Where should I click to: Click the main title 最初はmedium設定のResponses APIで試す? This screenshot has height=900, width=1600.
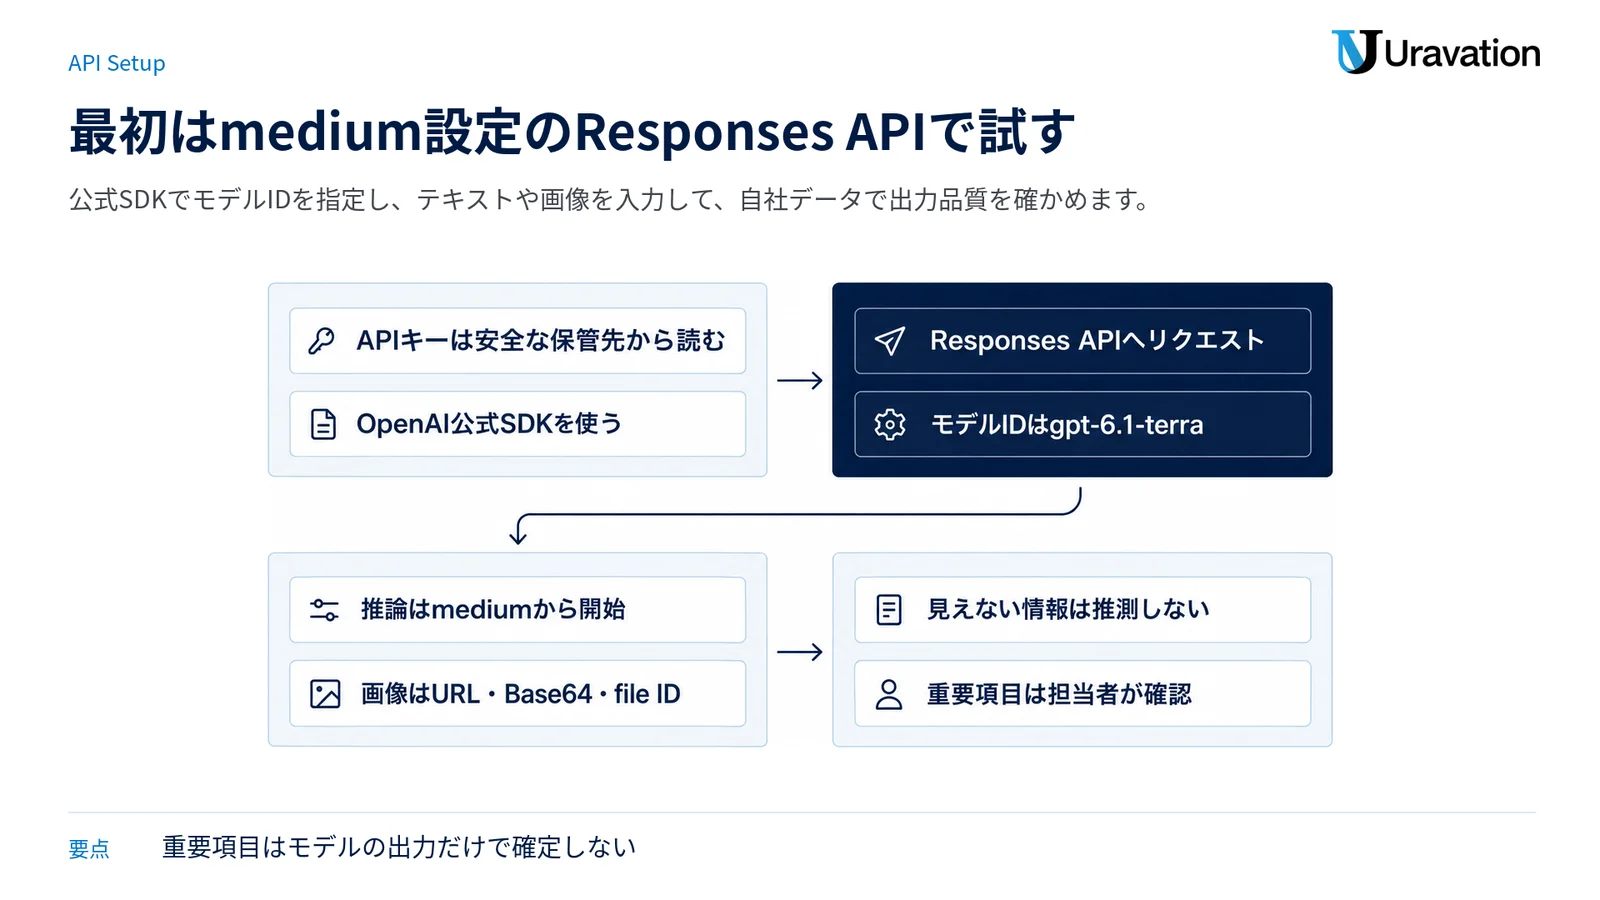click(x=572, y=132)
